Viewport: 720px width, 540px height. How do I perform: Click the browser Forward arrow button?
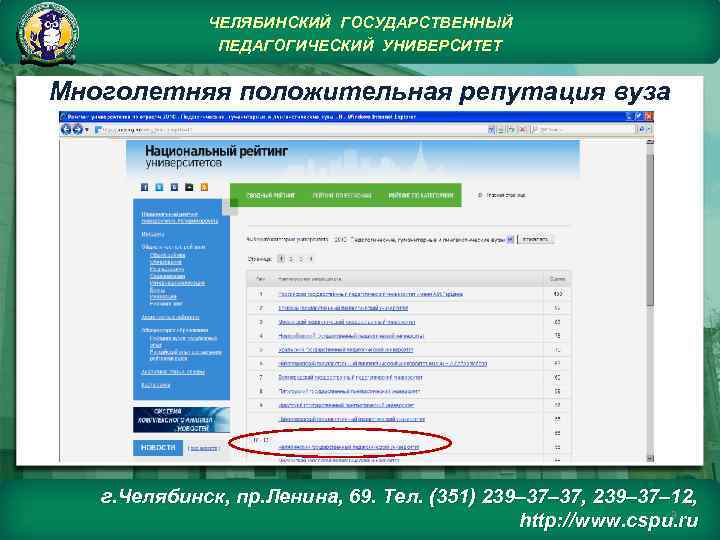[x=78, y=129]
